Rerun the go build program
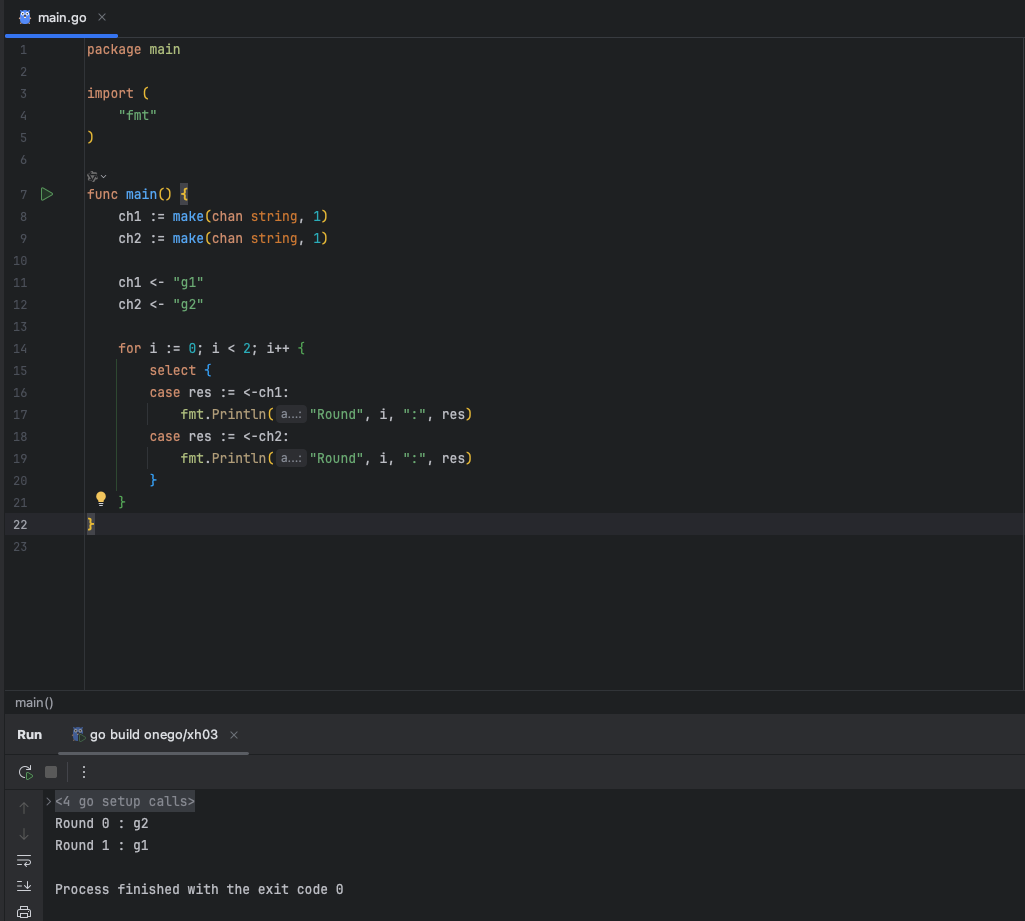The width and height of the screenshot is (1025, 921). pos(25,772)
